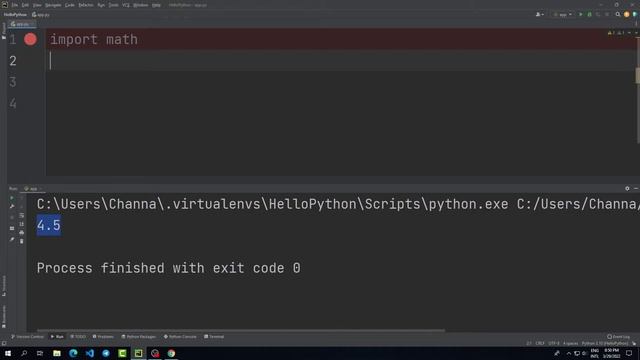The height and width of the screenshot is (360, 640).
Task: Click the 4 spaces indent status entry
Action: point(570,344)
